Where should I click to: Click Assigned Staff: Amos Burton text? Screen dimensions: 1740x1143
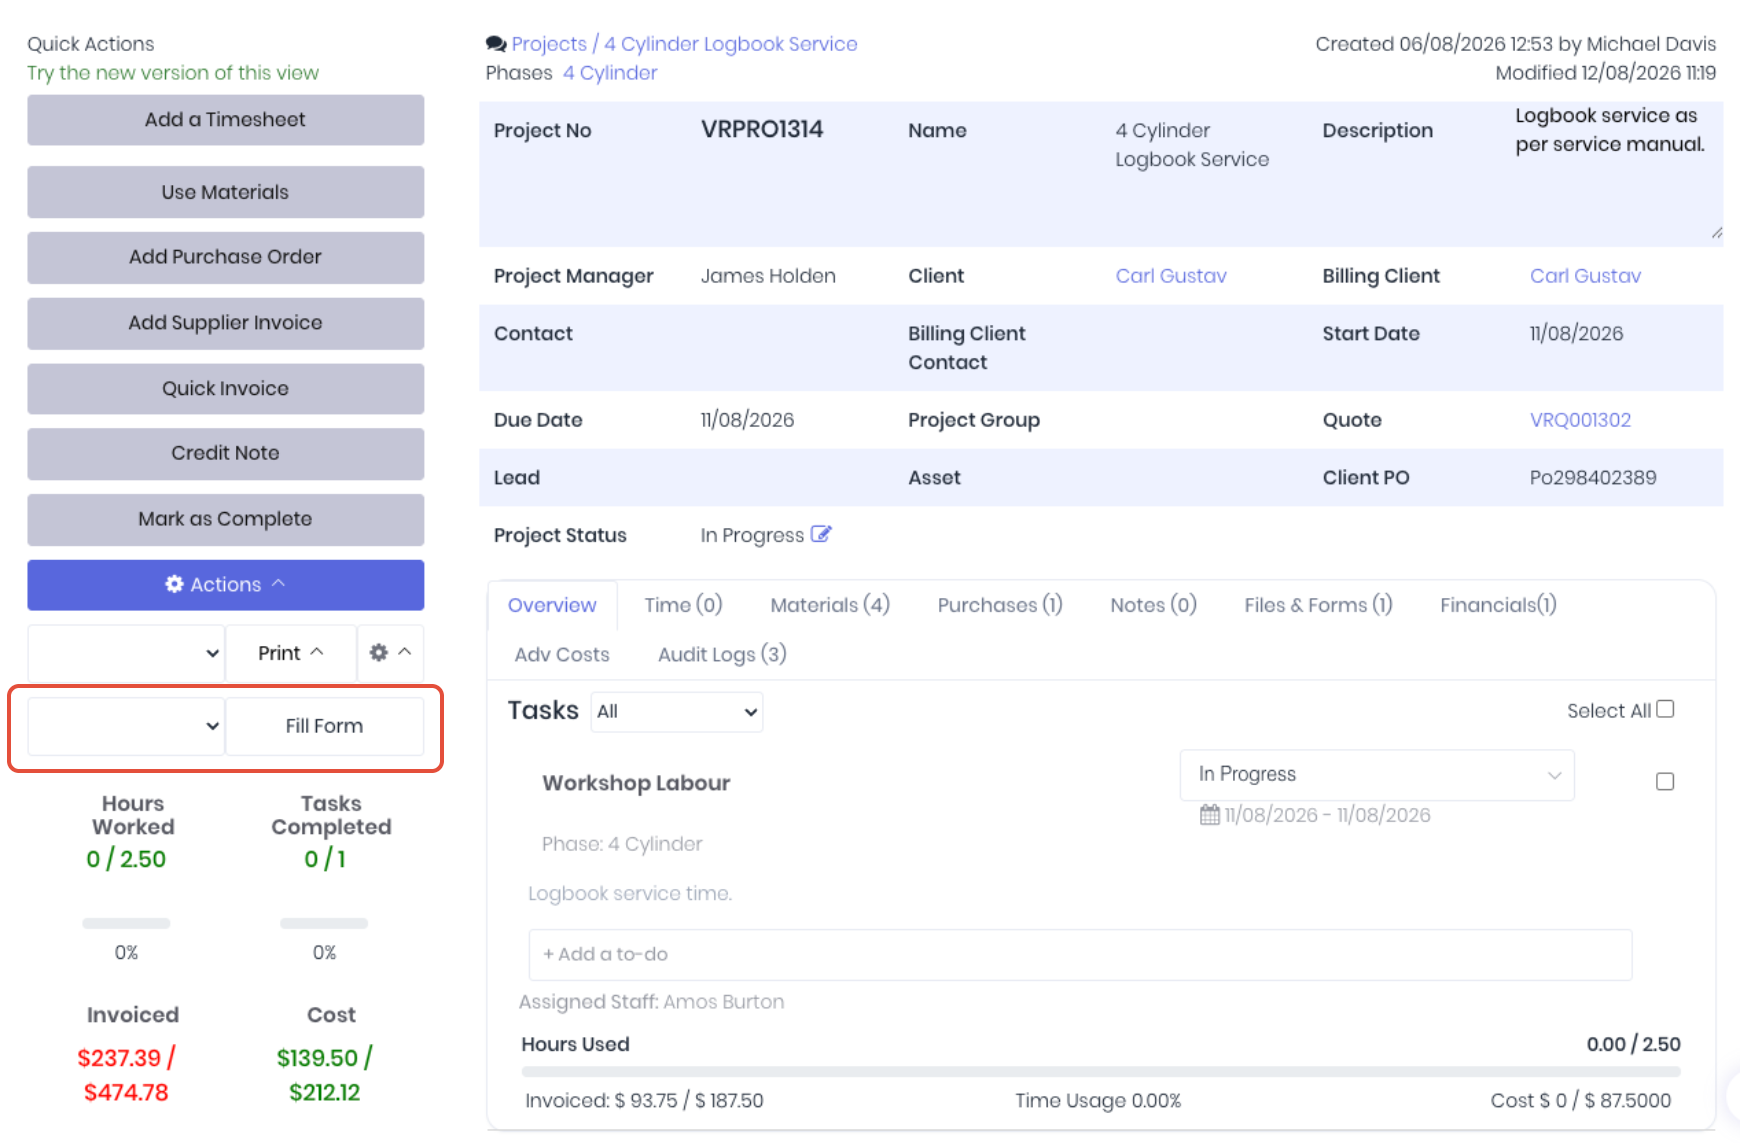(651, 1002)
